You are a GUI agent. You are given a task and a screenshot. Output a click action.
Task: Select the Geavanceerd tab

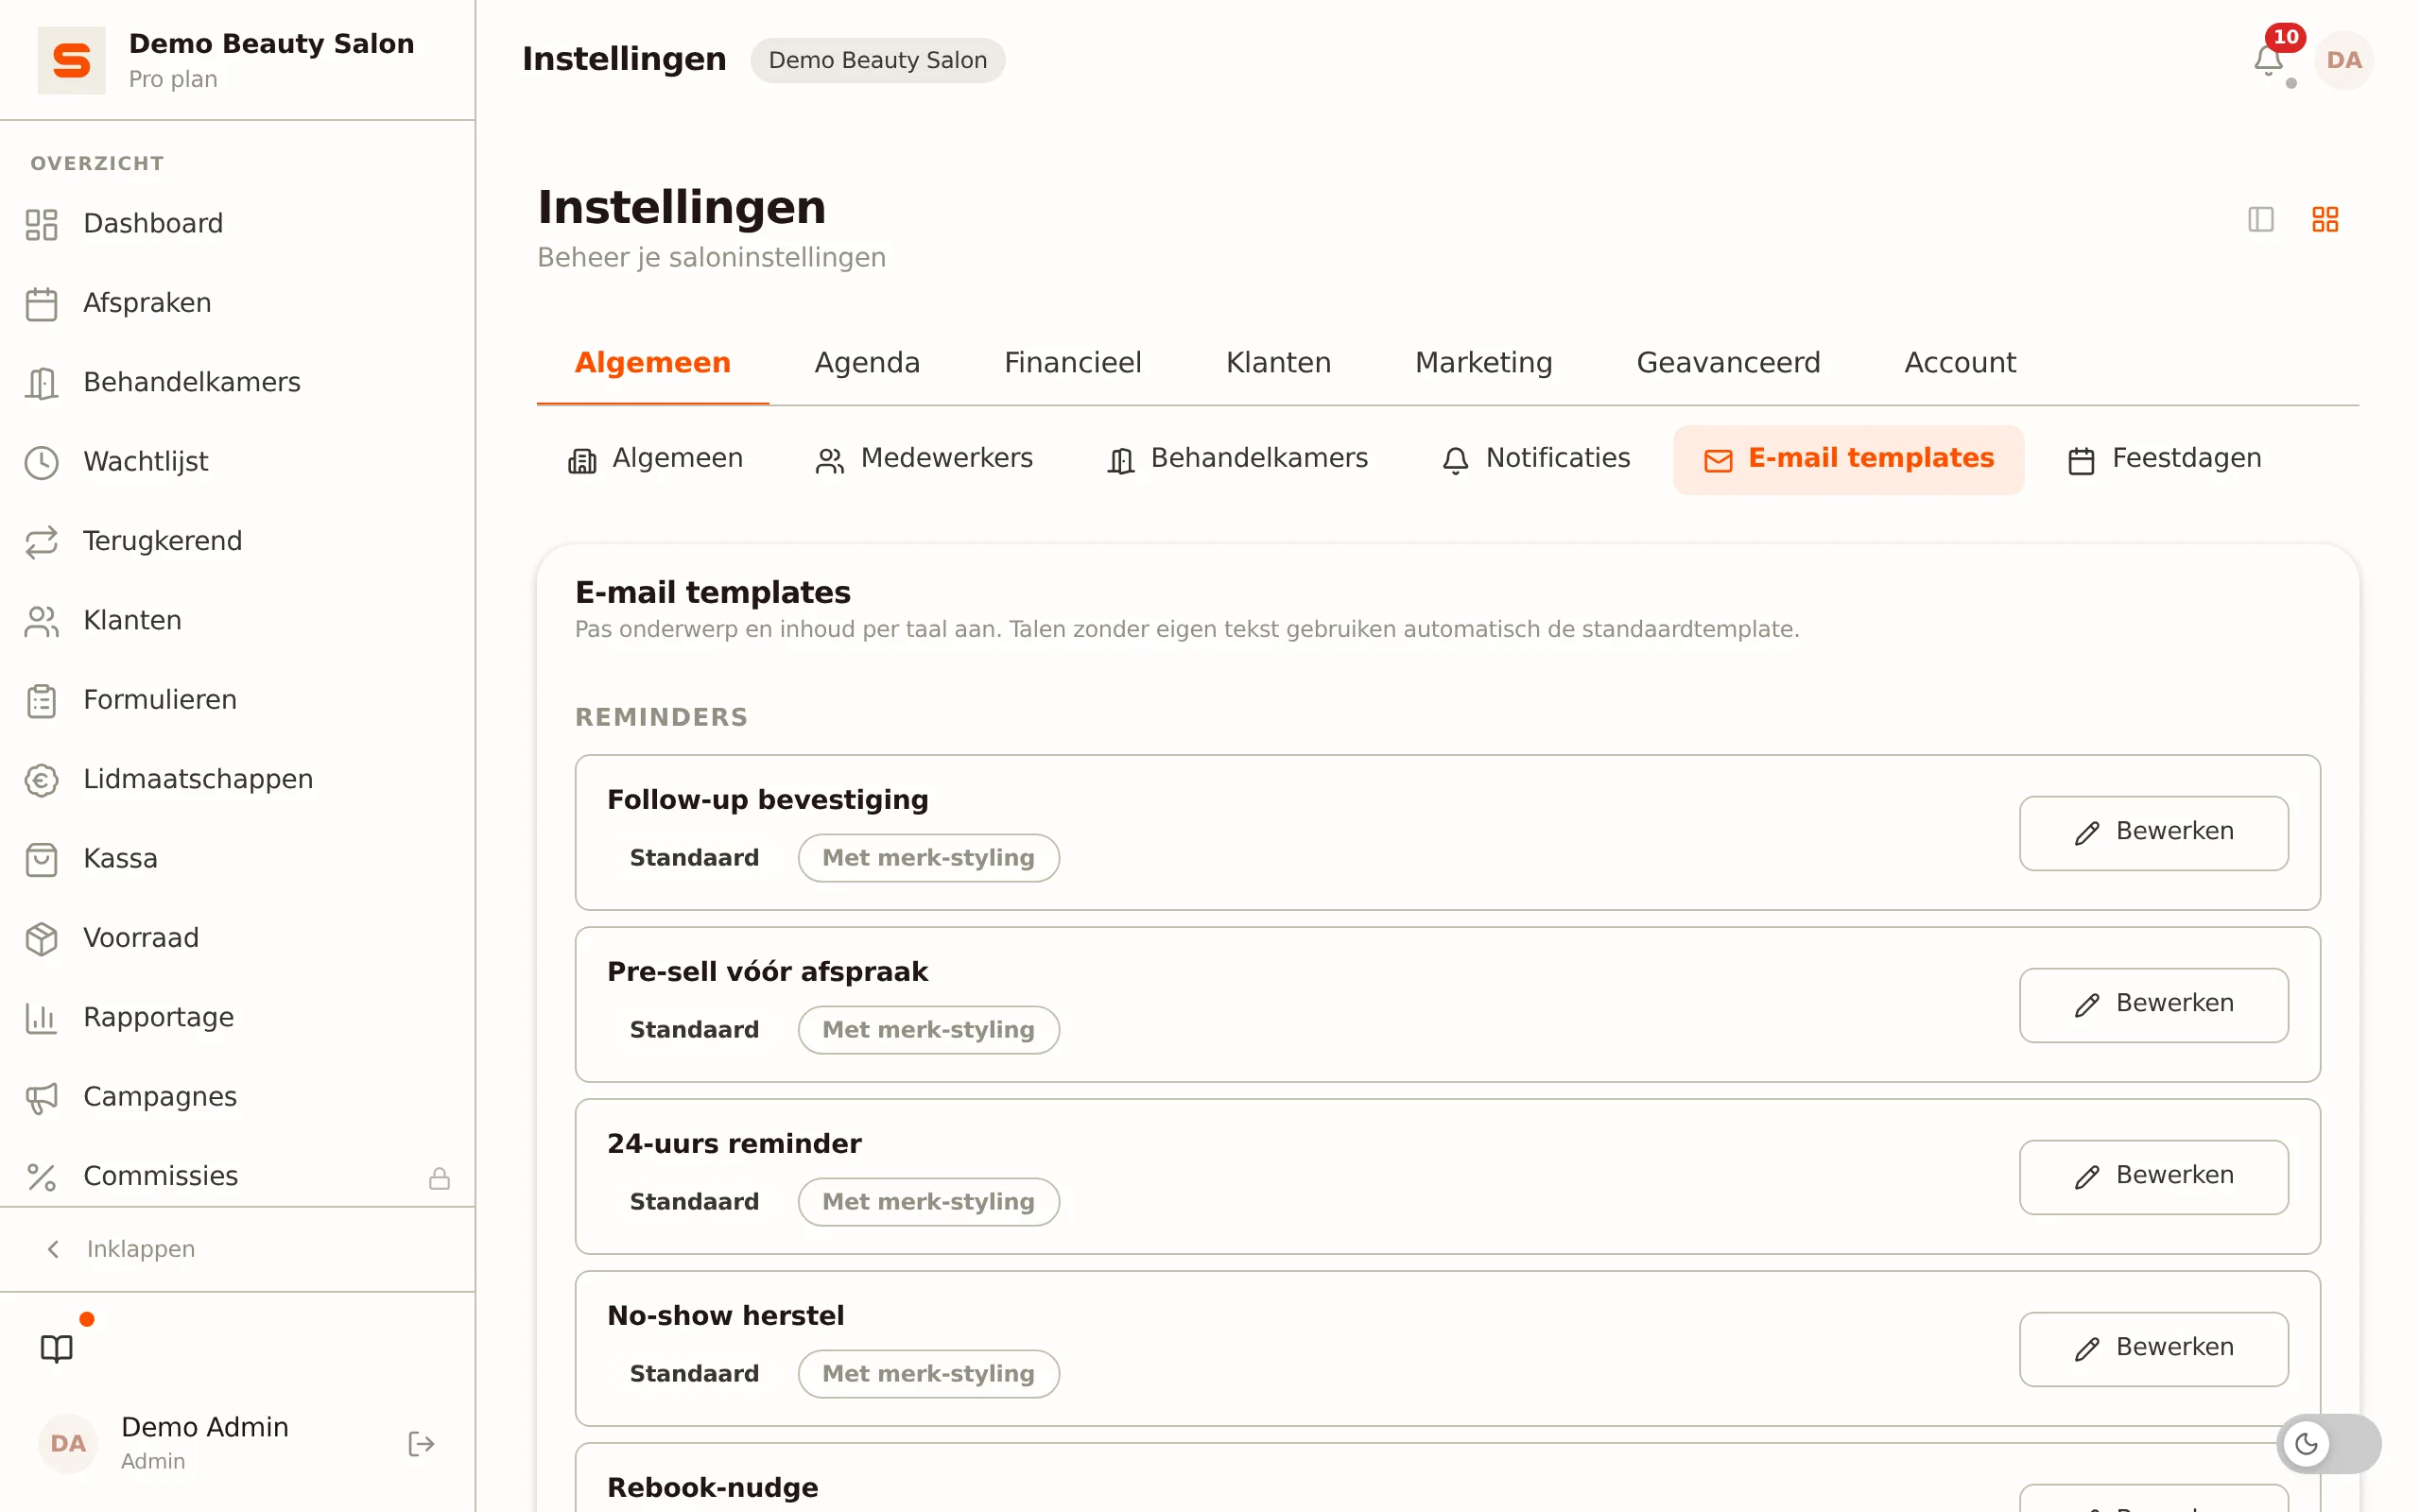1728,362
